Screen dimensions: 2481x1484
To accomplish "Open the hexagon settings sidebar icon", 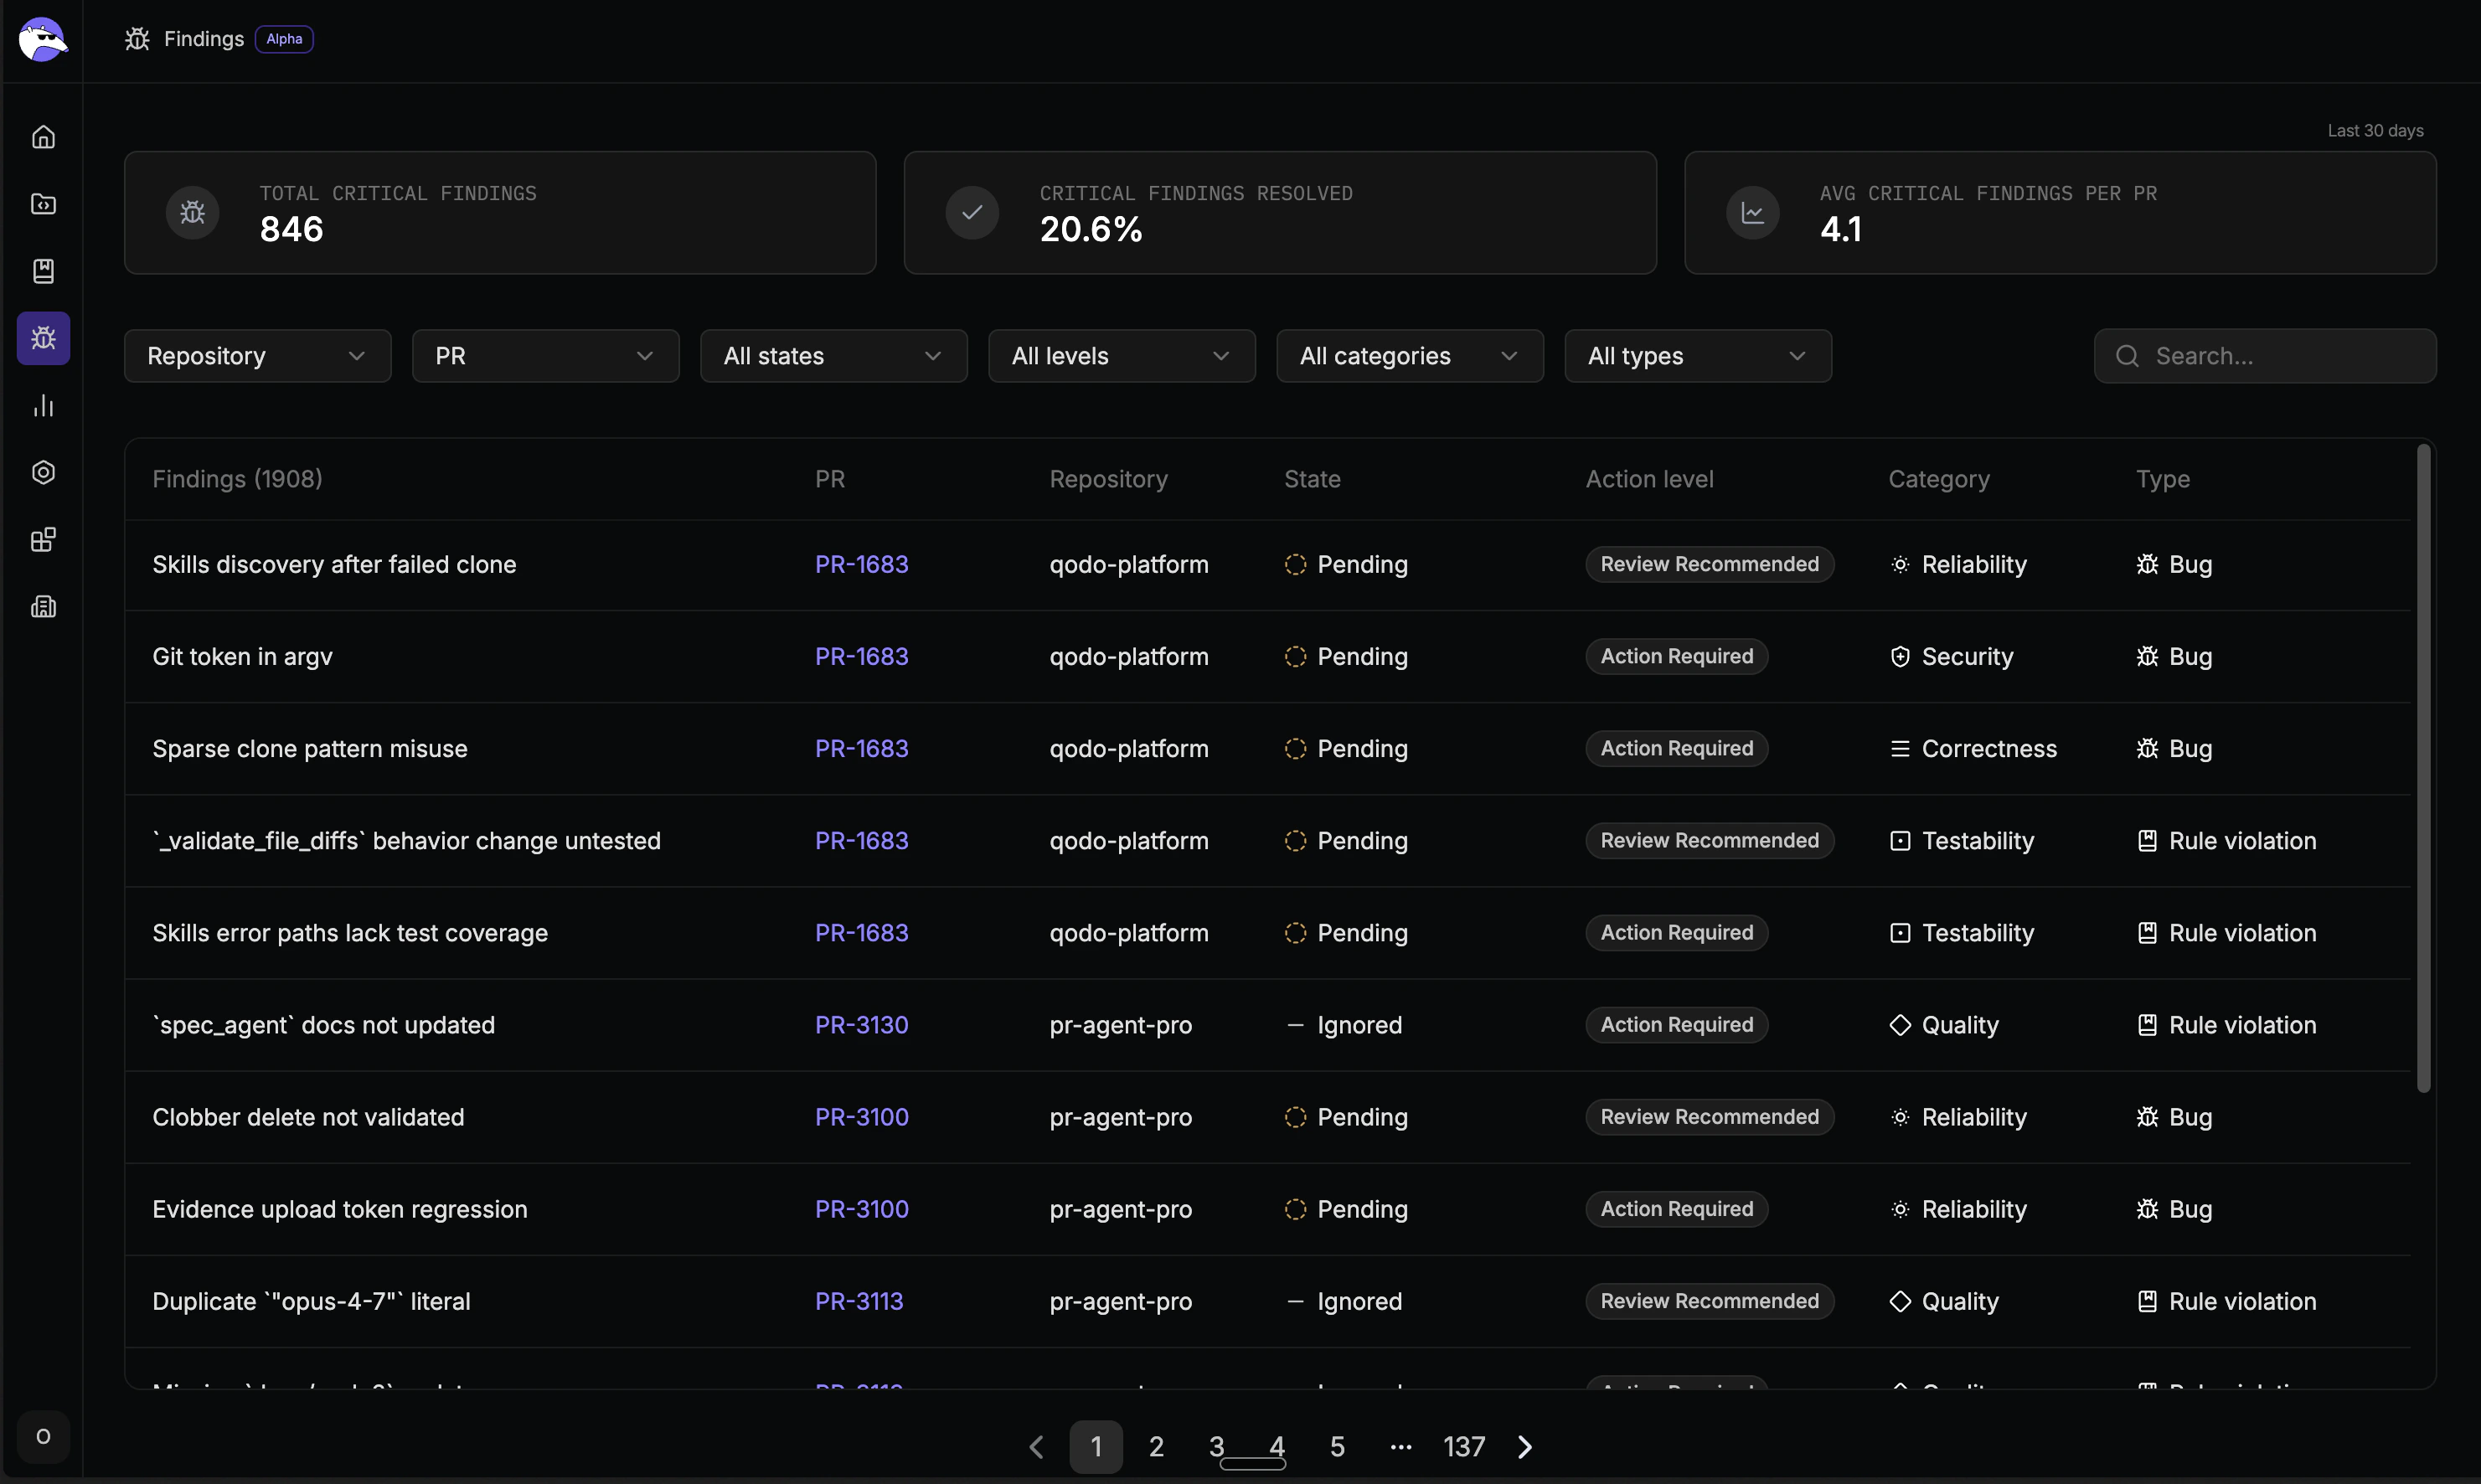I will 43,472.
